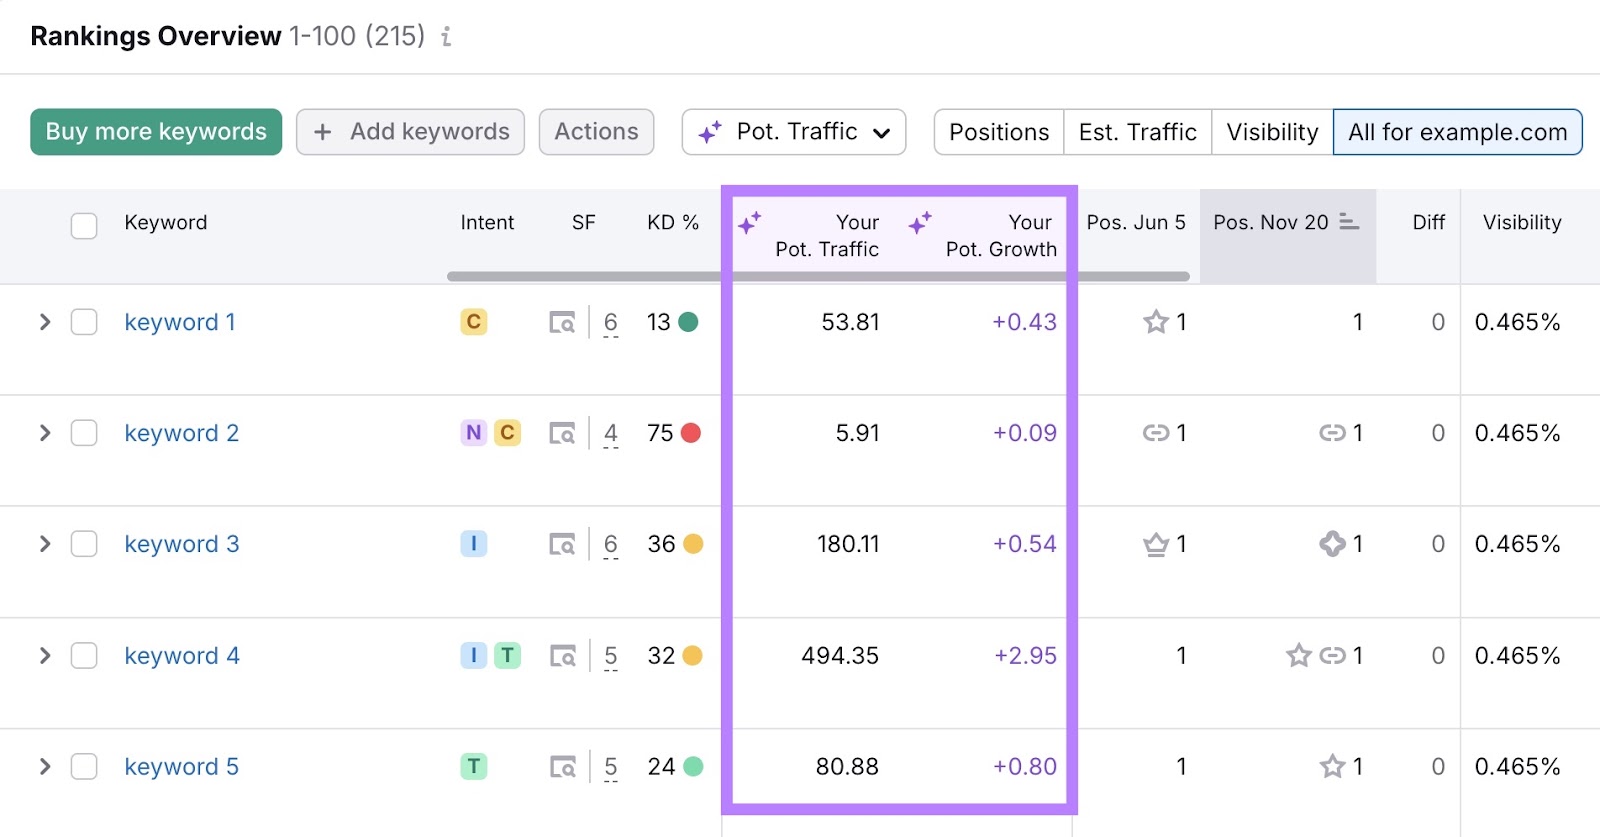Expand row details for keyword 5
The image size is (1600, 837).
45,767
